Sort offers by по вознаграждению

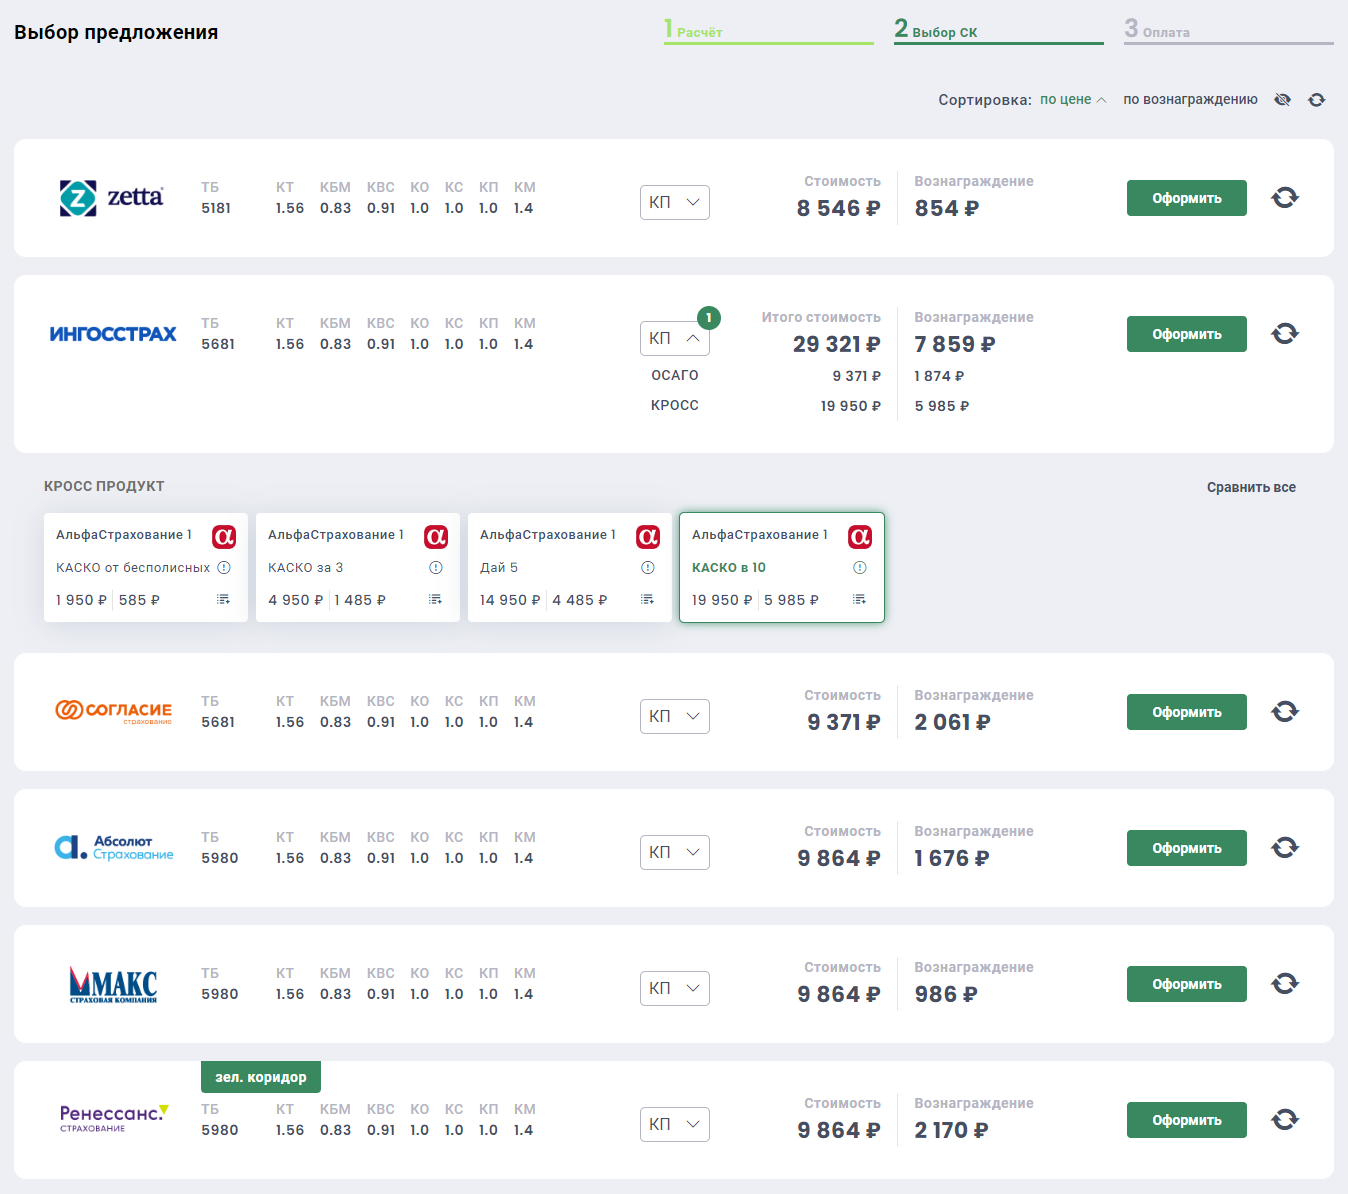coord(1190,100)
